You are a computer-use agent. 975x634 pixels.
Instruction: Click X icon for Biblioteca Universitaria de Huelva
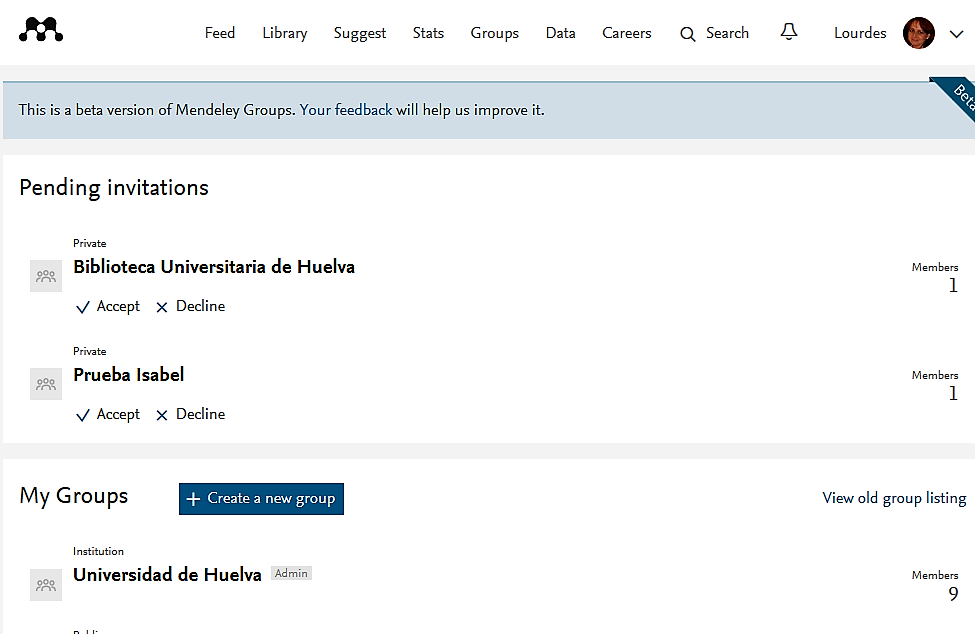point(162,308)
